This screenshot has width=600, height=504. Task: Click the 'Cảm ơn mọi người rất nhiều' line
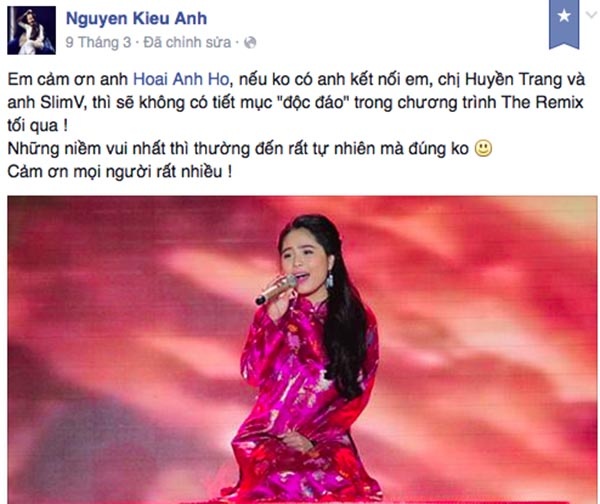click(119, 171)
